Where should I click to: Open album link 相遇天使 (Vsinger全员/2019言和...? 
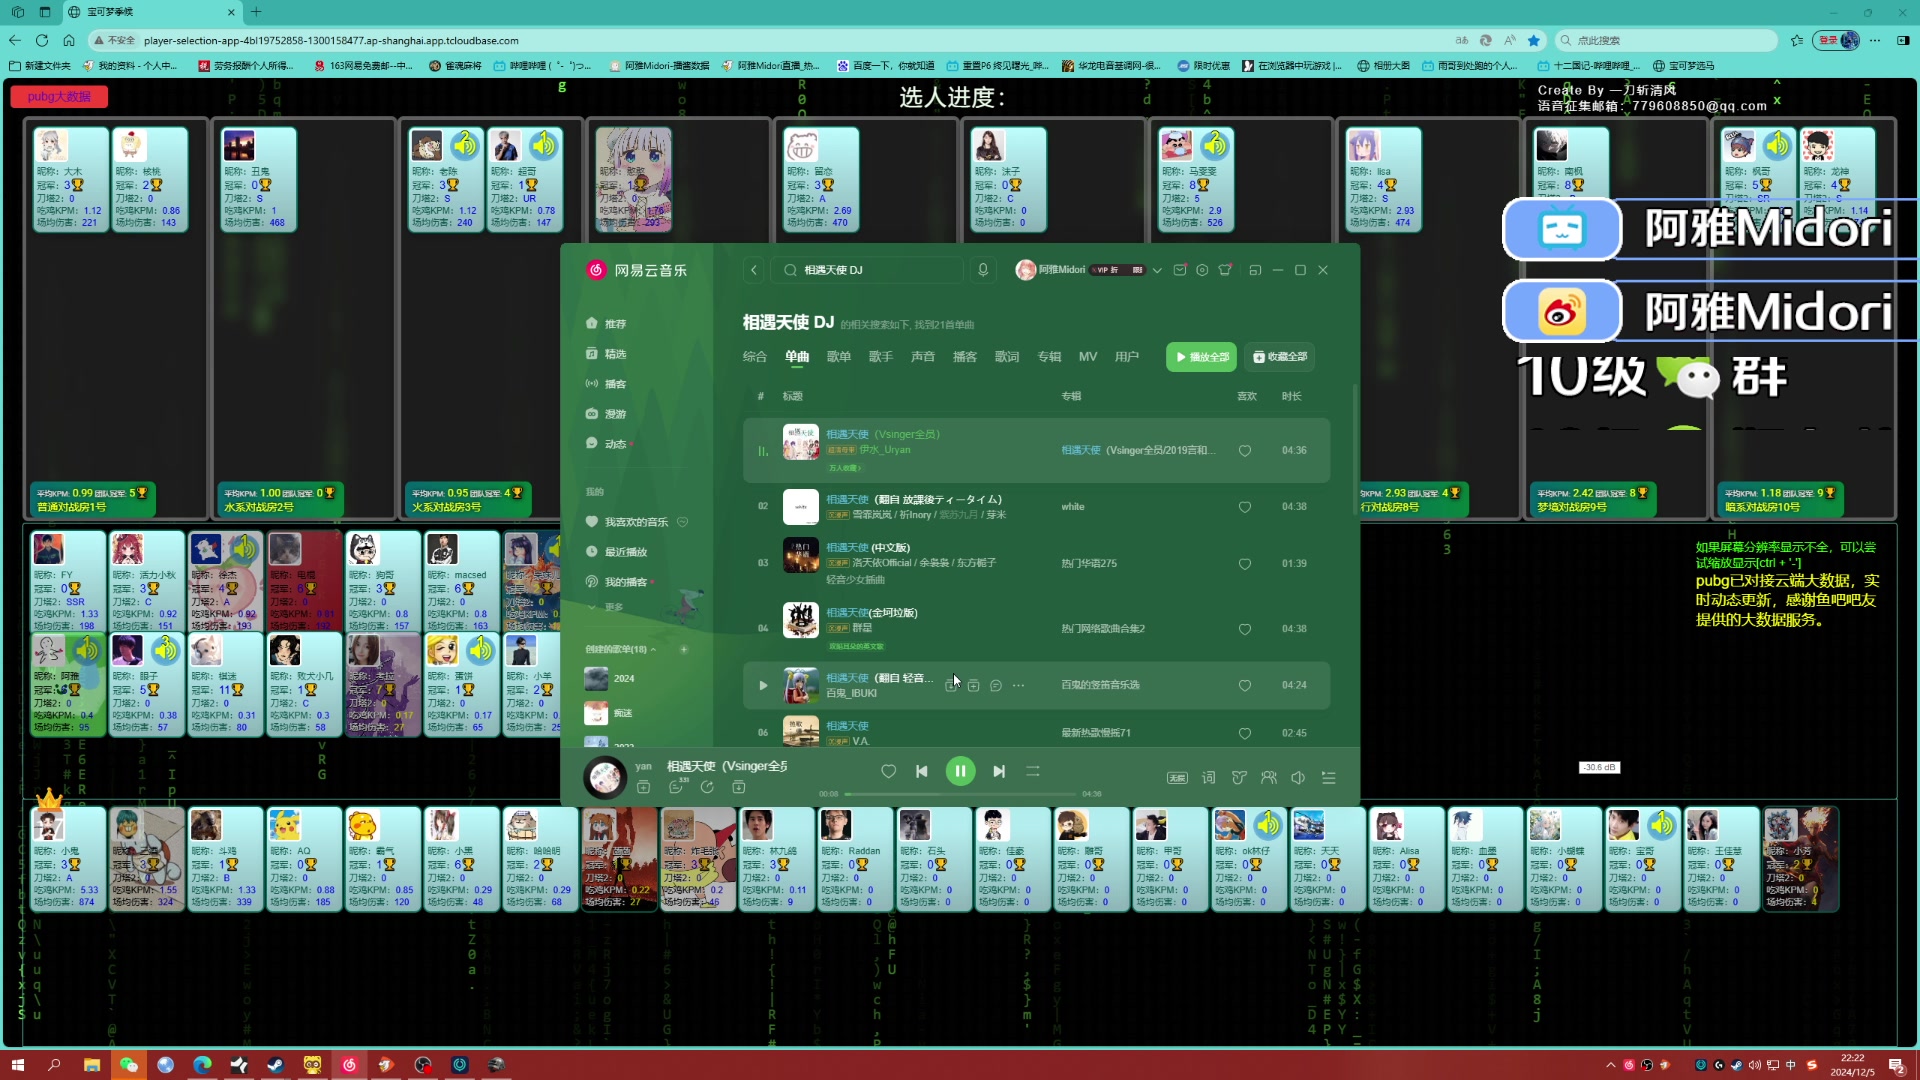(x=1139, y=451)
